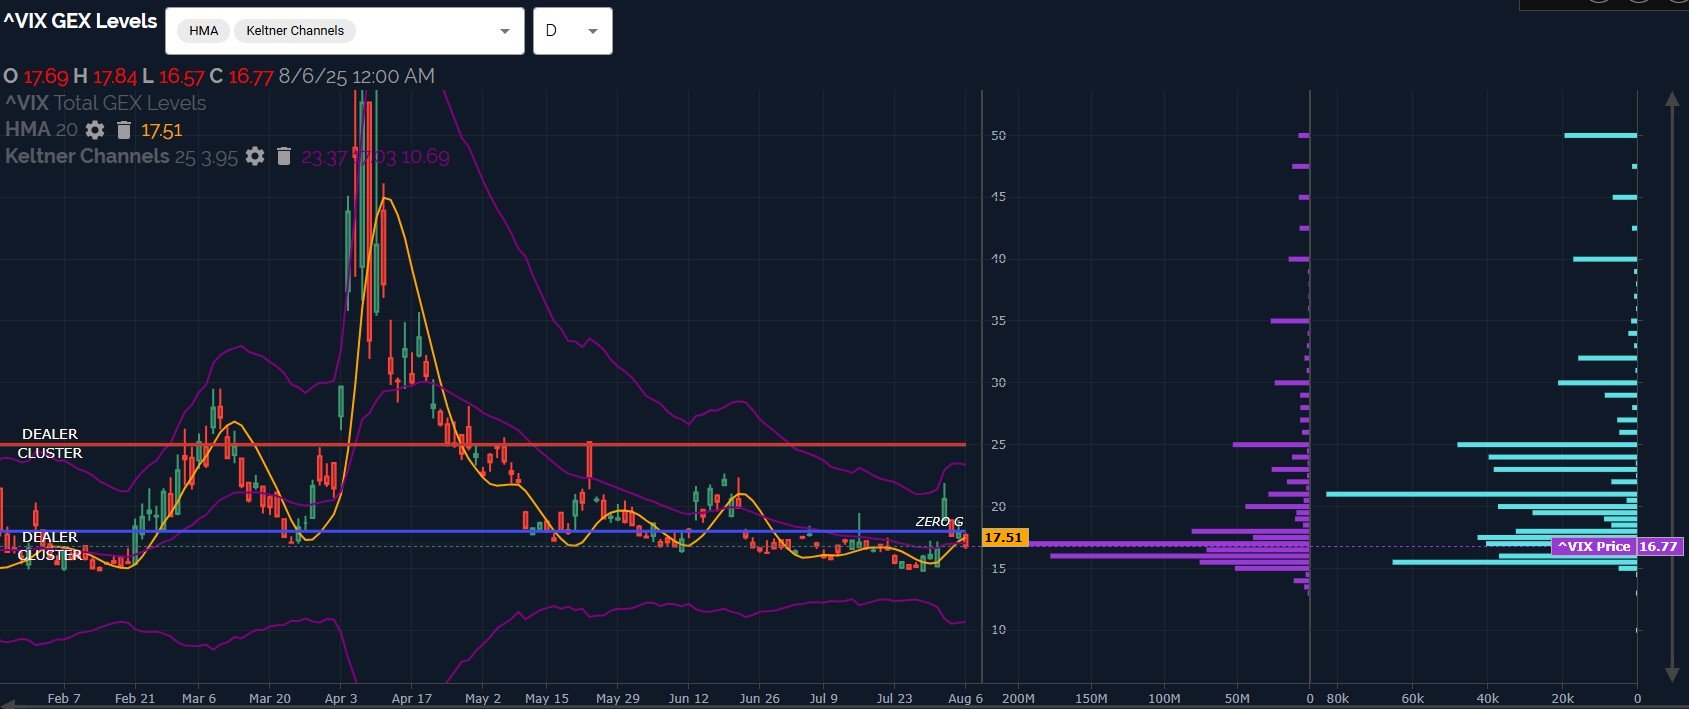Open Keltner Channels settings gear

click(255, 156)
